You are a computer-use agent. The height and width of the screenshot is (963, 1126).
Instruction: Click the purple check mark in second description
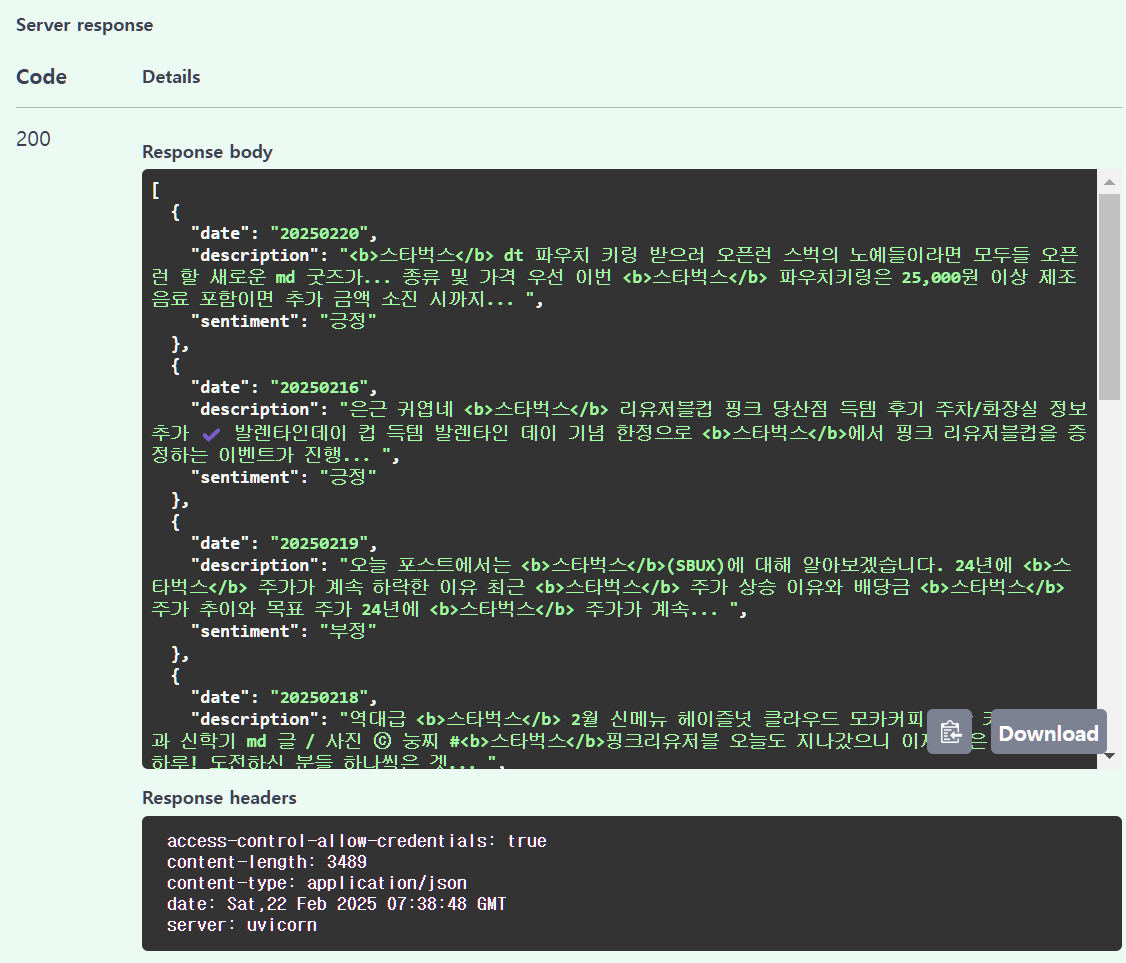[211, 434]
